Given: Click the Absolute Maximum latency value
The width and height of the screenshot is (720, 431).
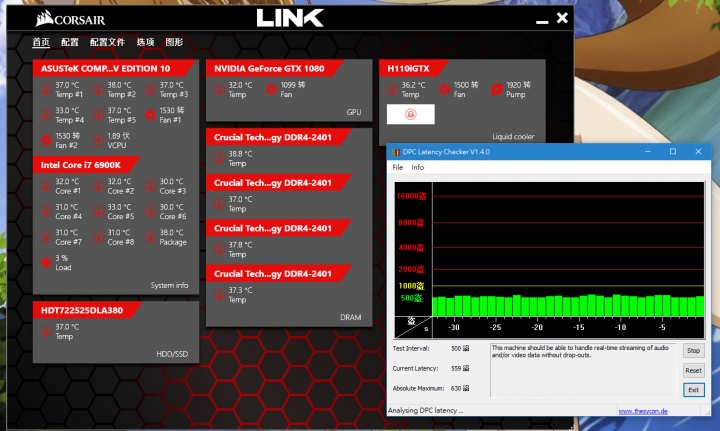Looking at the screenshot, I should point(460,388).
